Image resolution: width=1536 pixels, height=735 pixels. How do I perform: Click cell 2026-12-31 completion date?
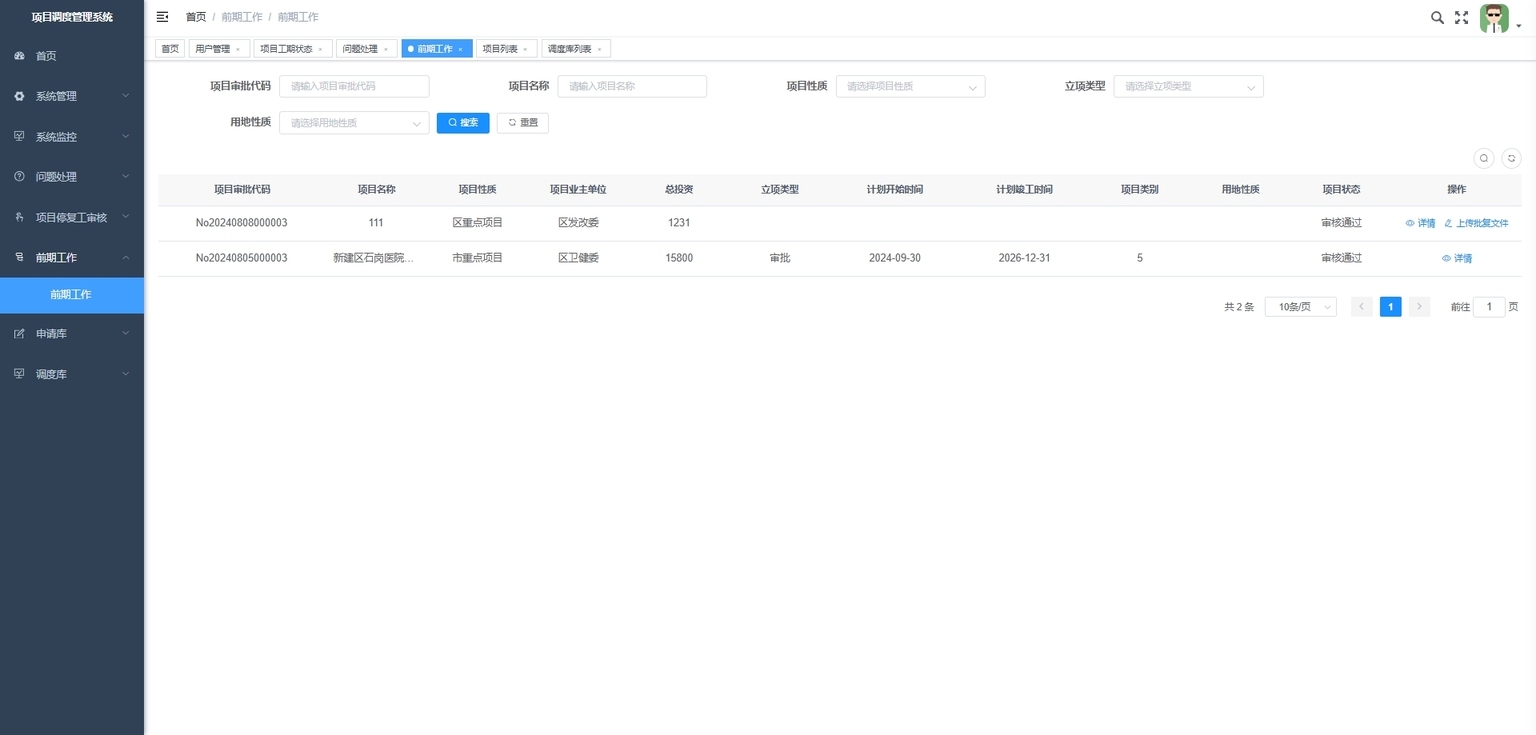click(x=1024, y=258)
